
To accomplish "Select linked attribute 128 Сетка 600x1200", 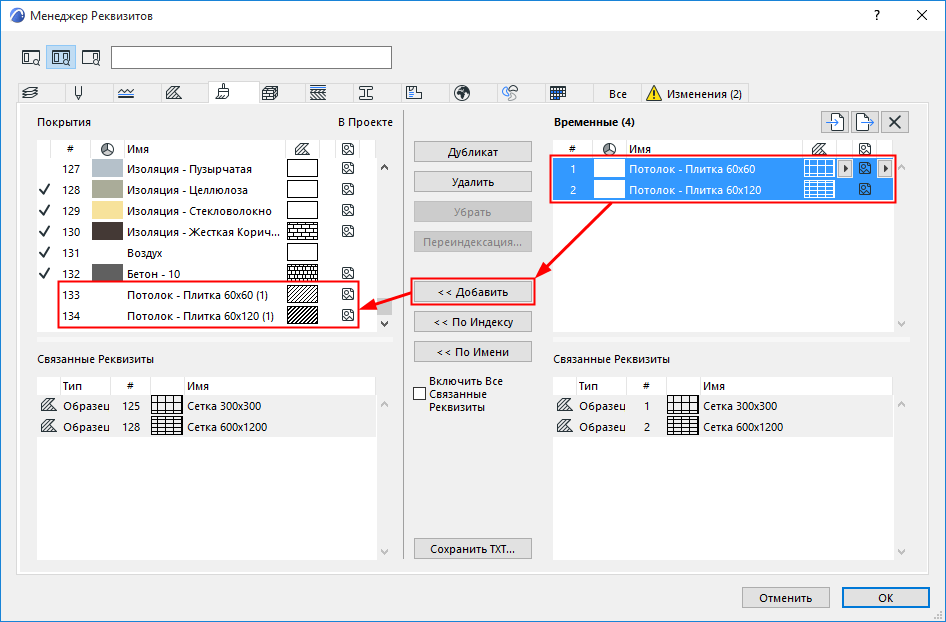I will point(206,427).
